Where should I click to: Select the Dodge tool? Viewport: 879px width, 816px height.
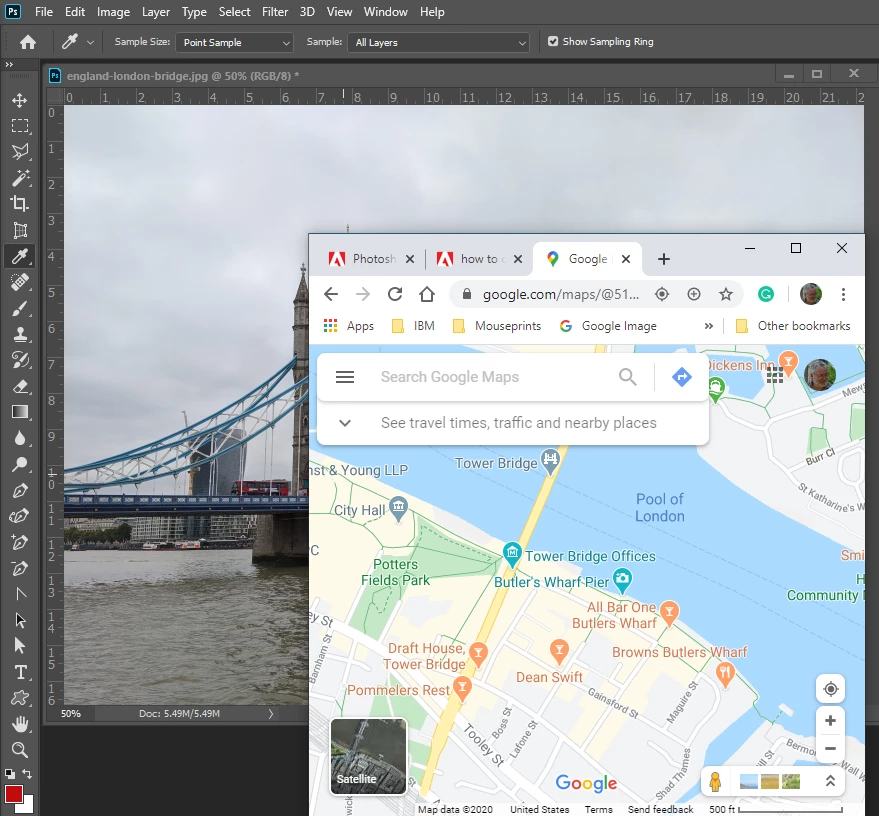20,464
